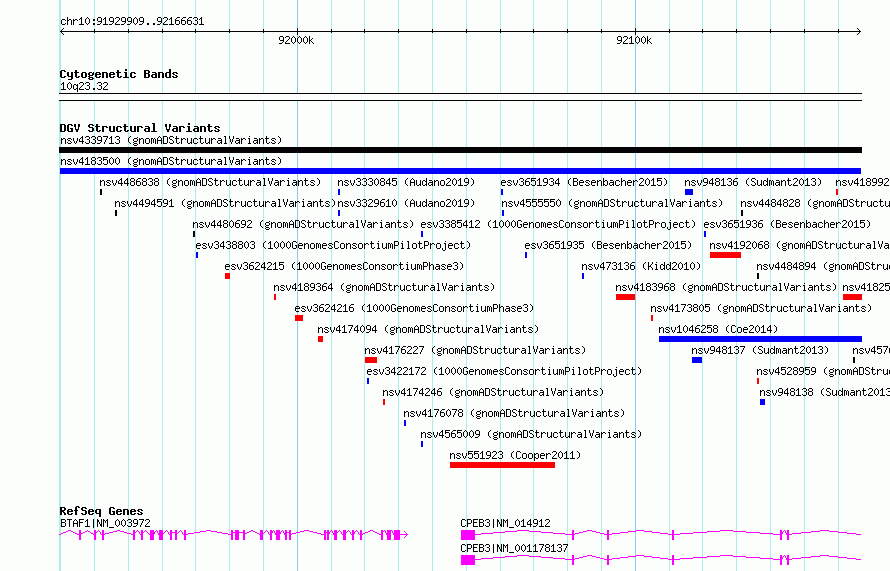Image resolution: width=890 pixels, height=571 pixels.
Task: Click the nsv4176227 red variant bar
Action: (x=371, y=360)
